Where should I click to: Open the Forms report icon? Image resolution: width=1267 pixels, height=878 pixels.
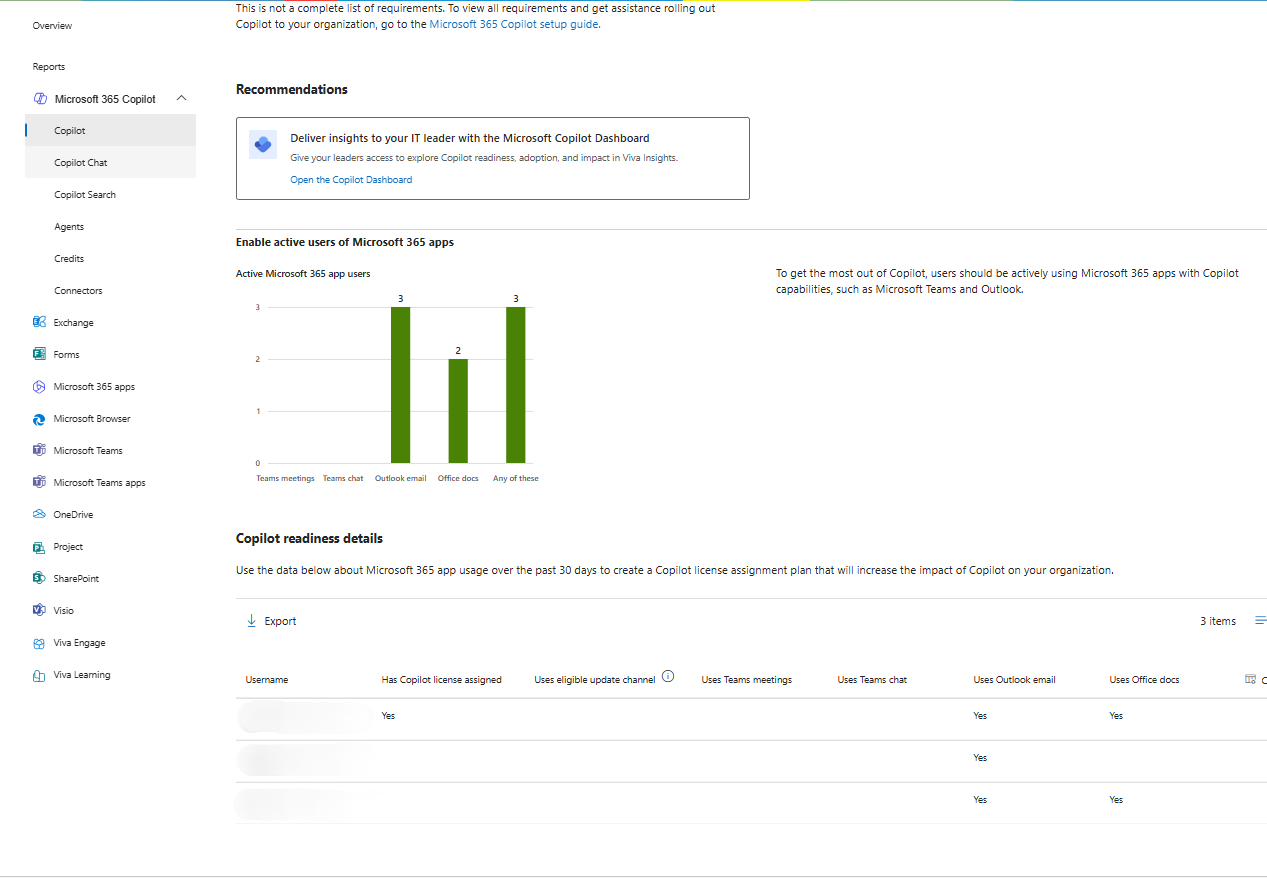pyautogui.click(x=39, y=354)
